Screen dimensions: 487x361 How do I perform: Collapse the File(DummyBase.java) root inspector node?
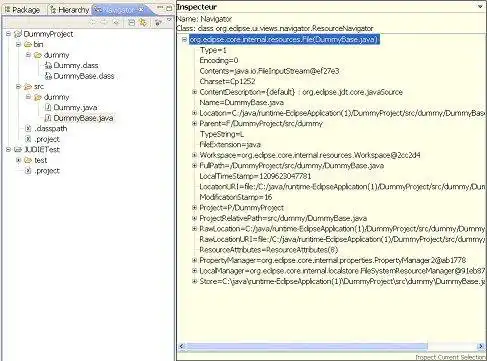click(184, 39)
